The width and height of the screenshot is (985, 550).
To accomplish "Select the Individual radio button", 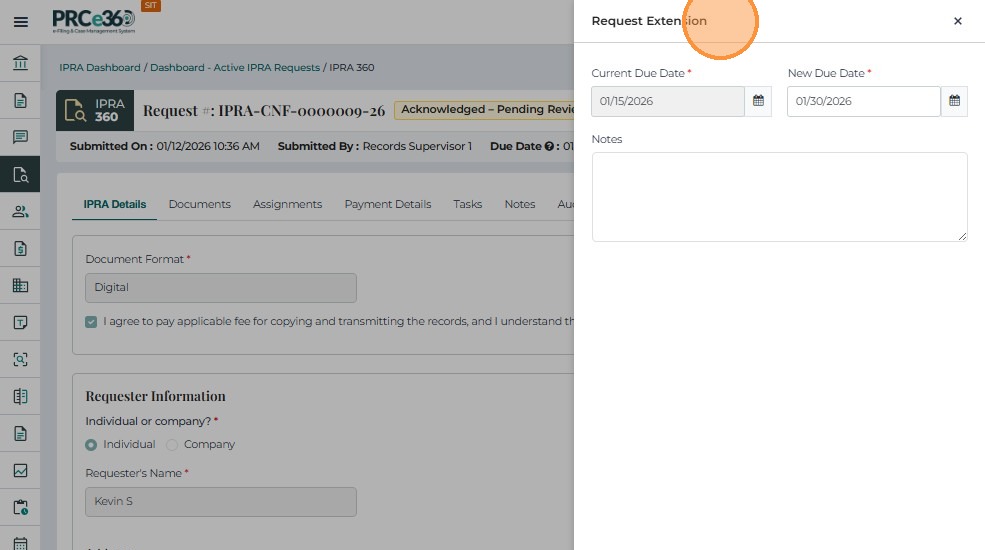I will tap(91, 445).
